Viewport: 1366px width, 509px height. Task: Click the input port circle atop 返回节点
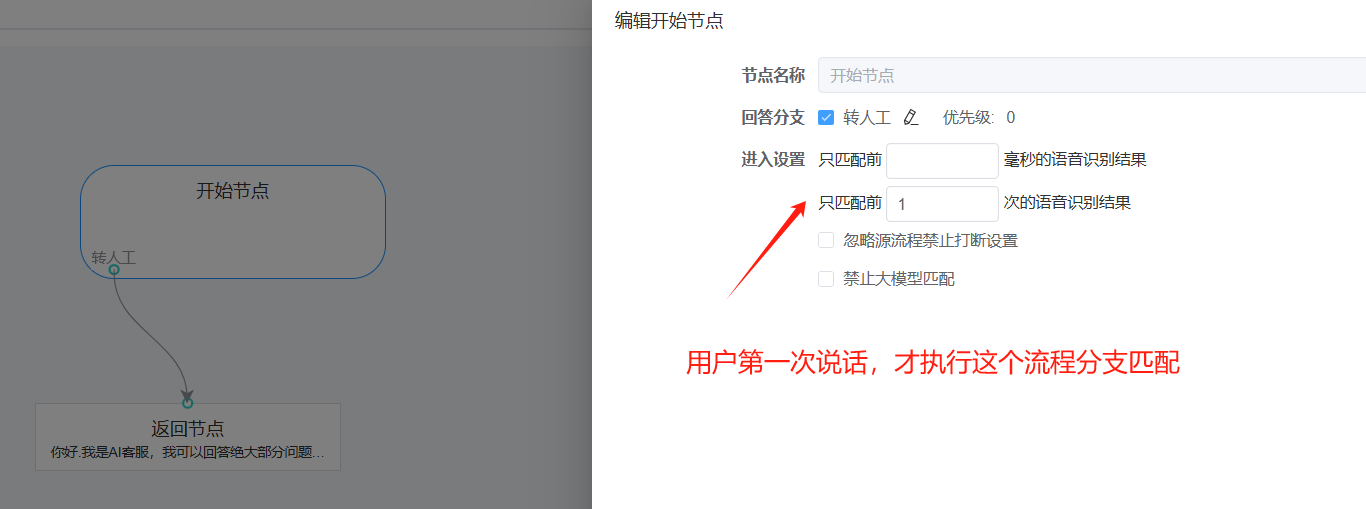[187, 403]
